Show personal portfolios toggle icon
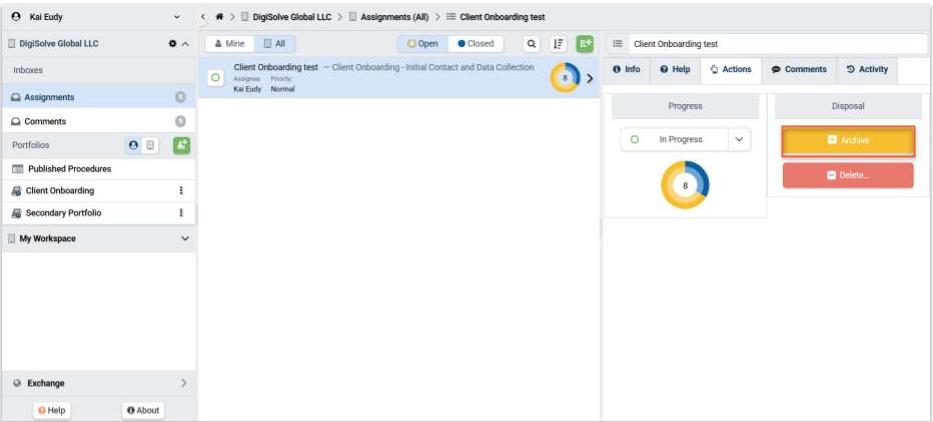Viewport: 933px width, 422px height. coord(133,145)
